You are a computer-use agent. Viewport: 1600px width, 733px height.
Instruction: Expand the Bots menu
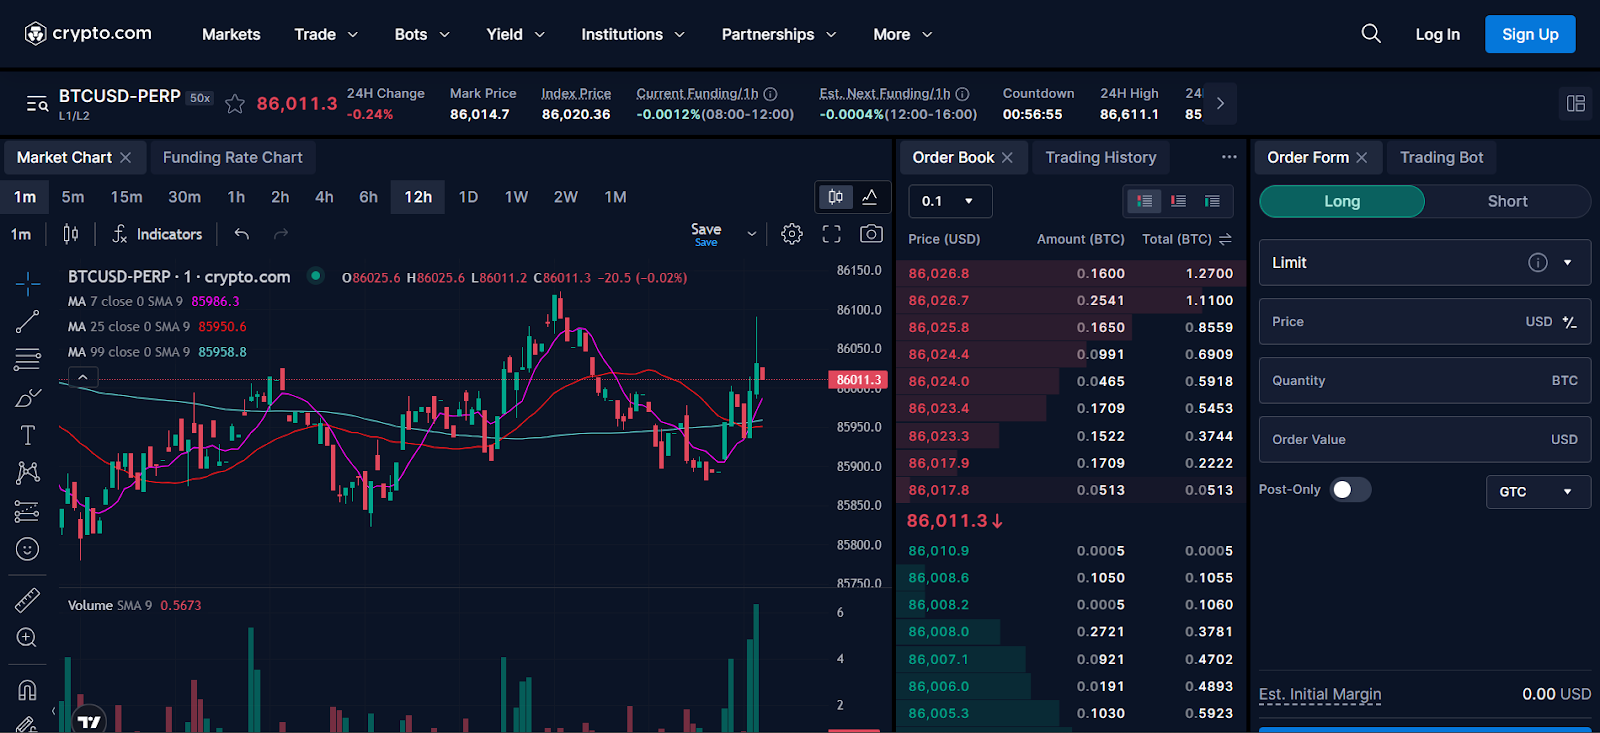coord(422,34)
